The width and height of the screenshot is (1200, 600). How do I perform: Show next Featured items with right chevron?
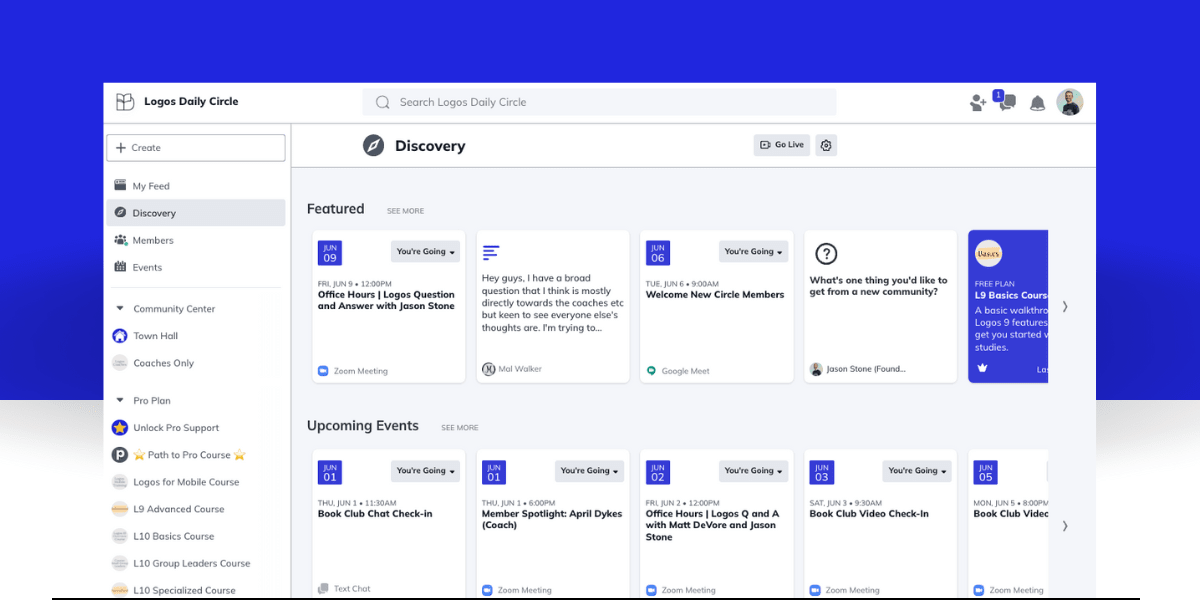(x=1065, y=307)
